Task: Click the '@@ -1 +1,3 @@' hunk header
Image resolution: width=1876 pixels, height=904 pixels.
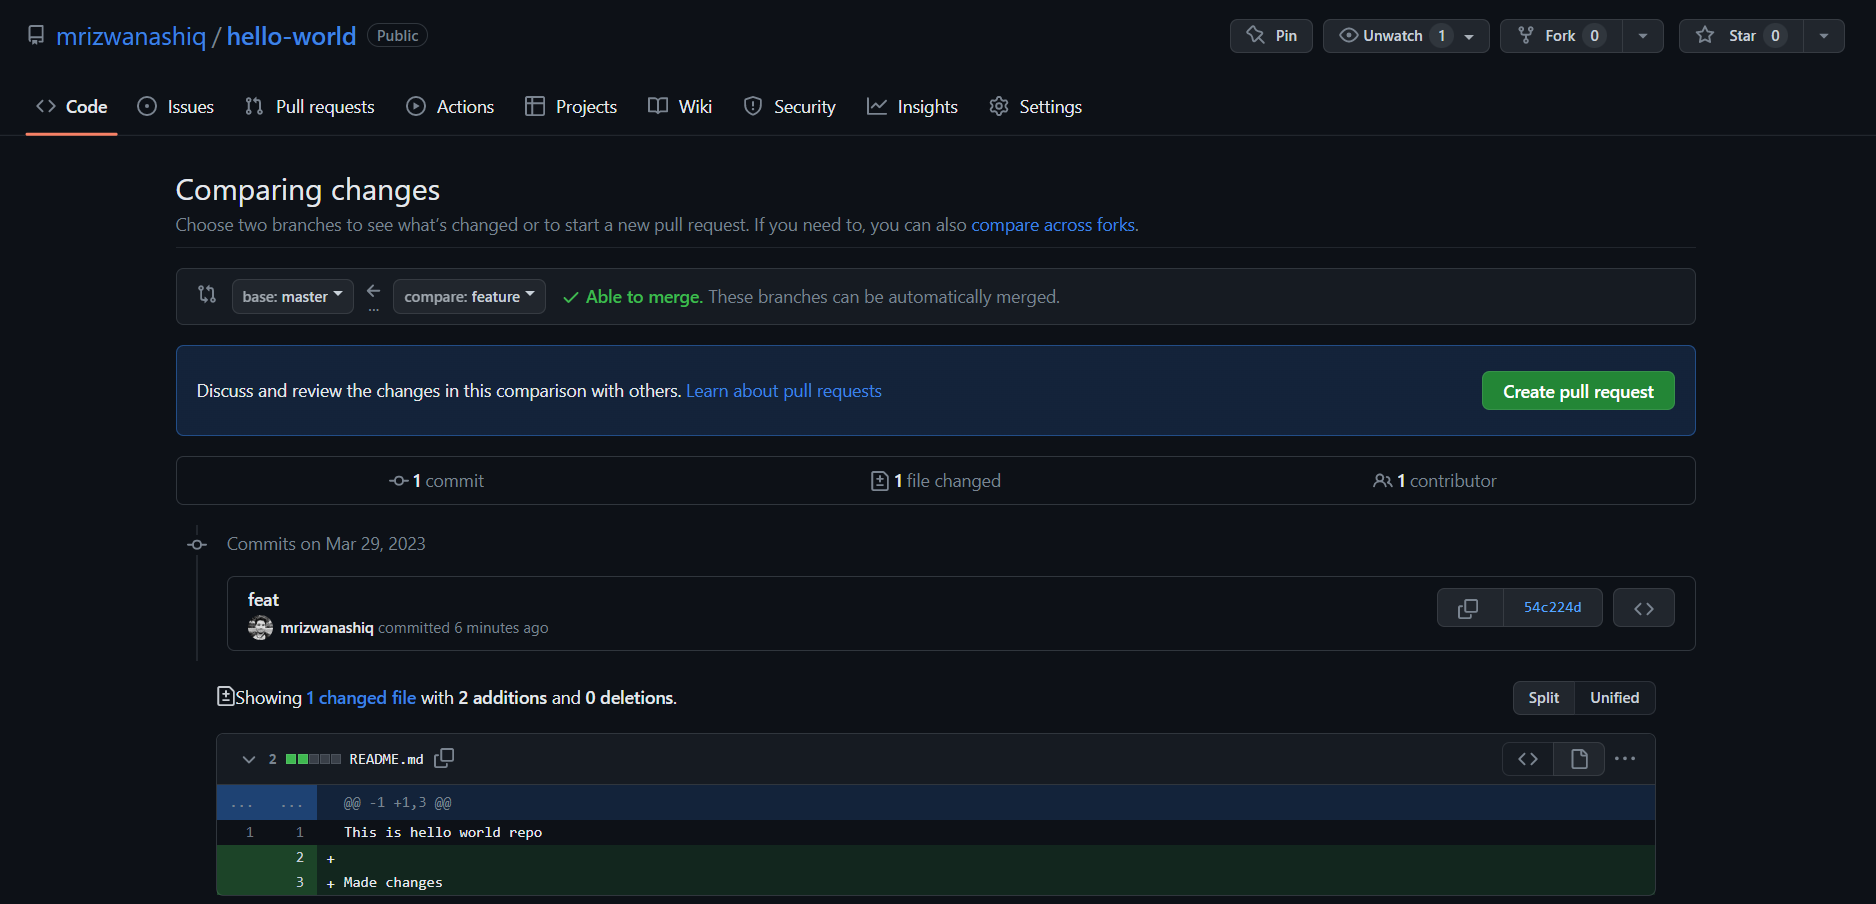Action: (397, 803)
